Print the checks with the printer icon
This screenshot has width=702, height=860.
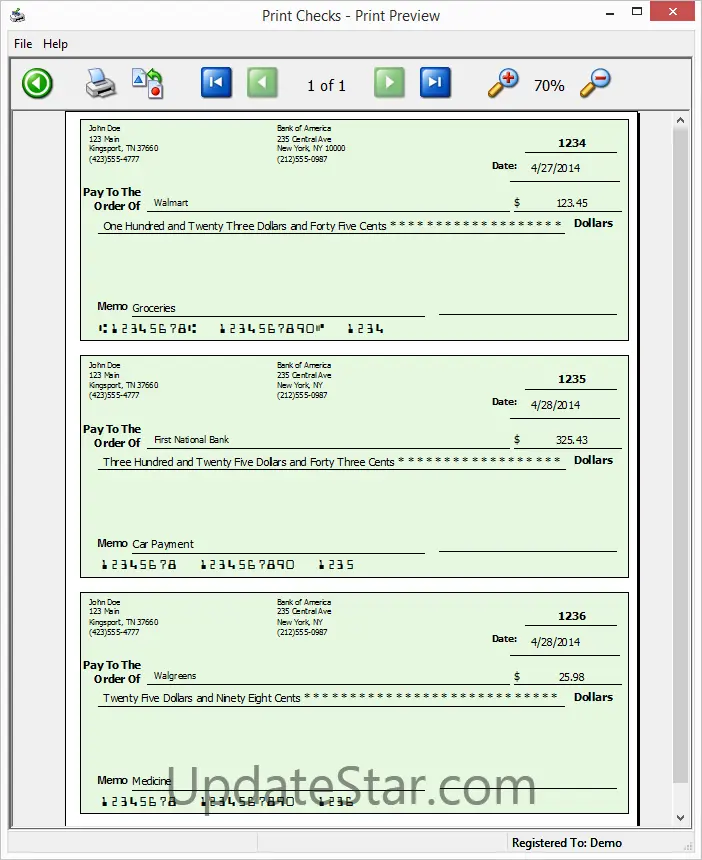101,83
